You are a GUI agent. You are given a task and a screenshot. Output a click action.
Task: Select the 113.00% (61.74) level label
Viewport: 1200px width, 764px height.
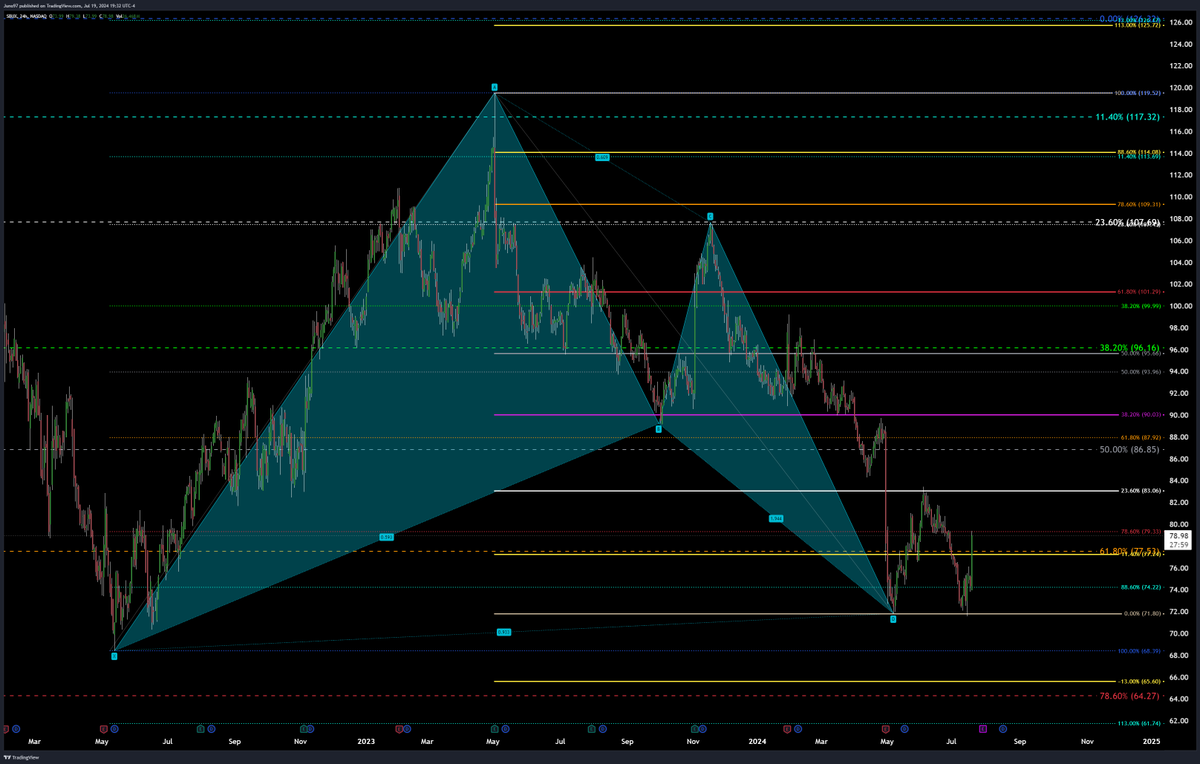[1139, 723]
